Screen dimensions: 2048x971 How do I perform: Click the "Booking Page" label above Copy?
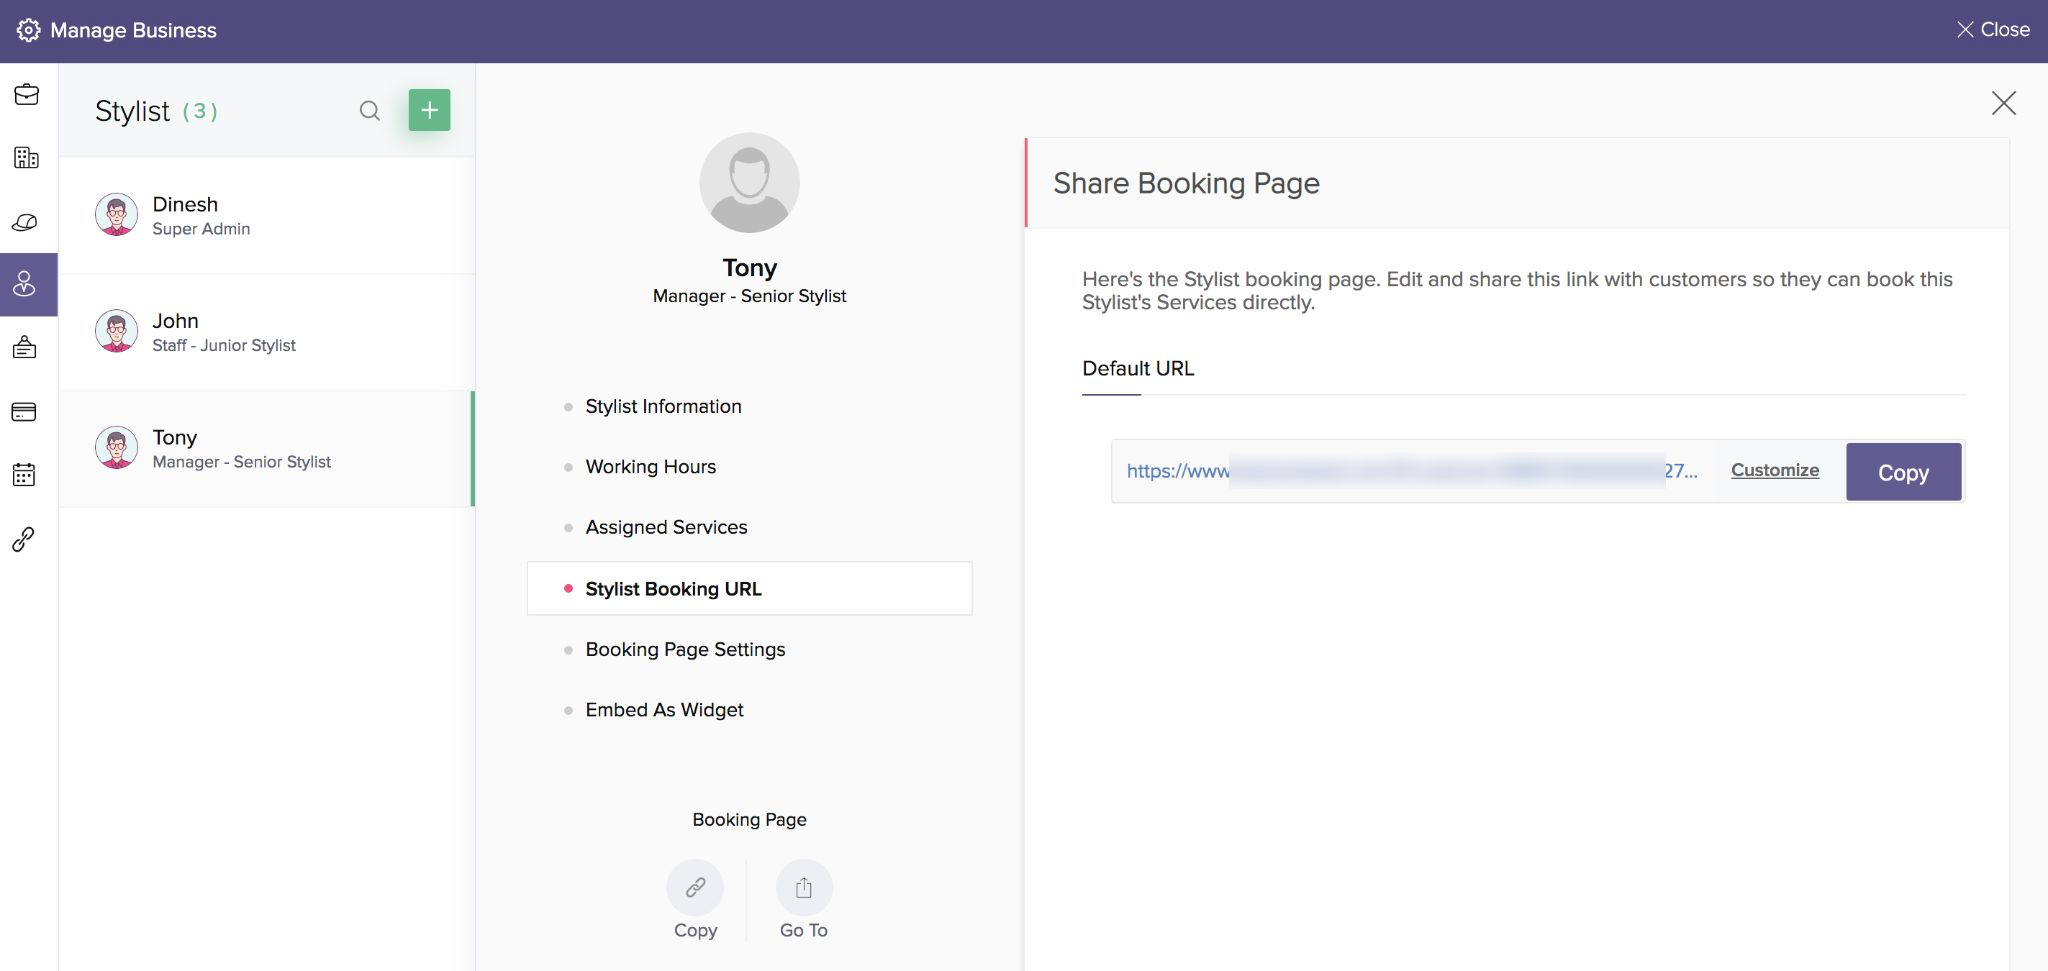[x=750, y=820]
